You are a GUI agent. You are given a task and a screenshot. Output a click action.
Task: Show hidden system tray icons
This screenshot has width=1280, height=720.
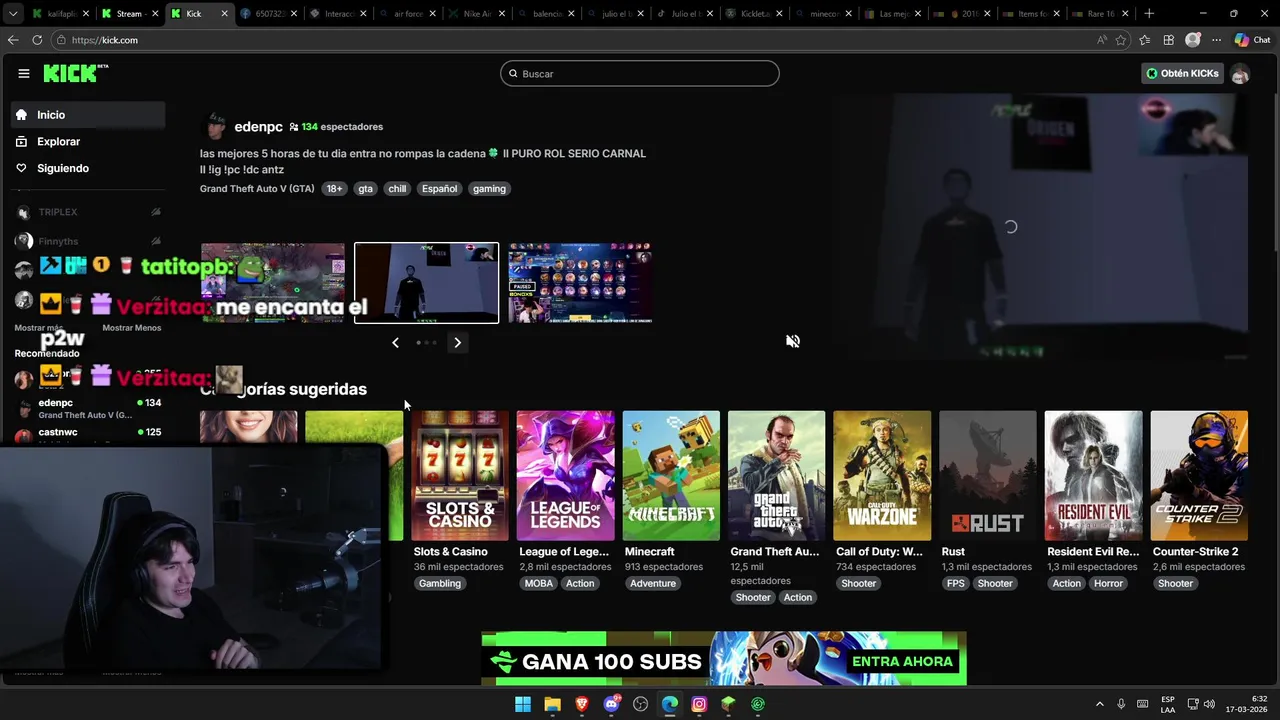point(1100,704)
